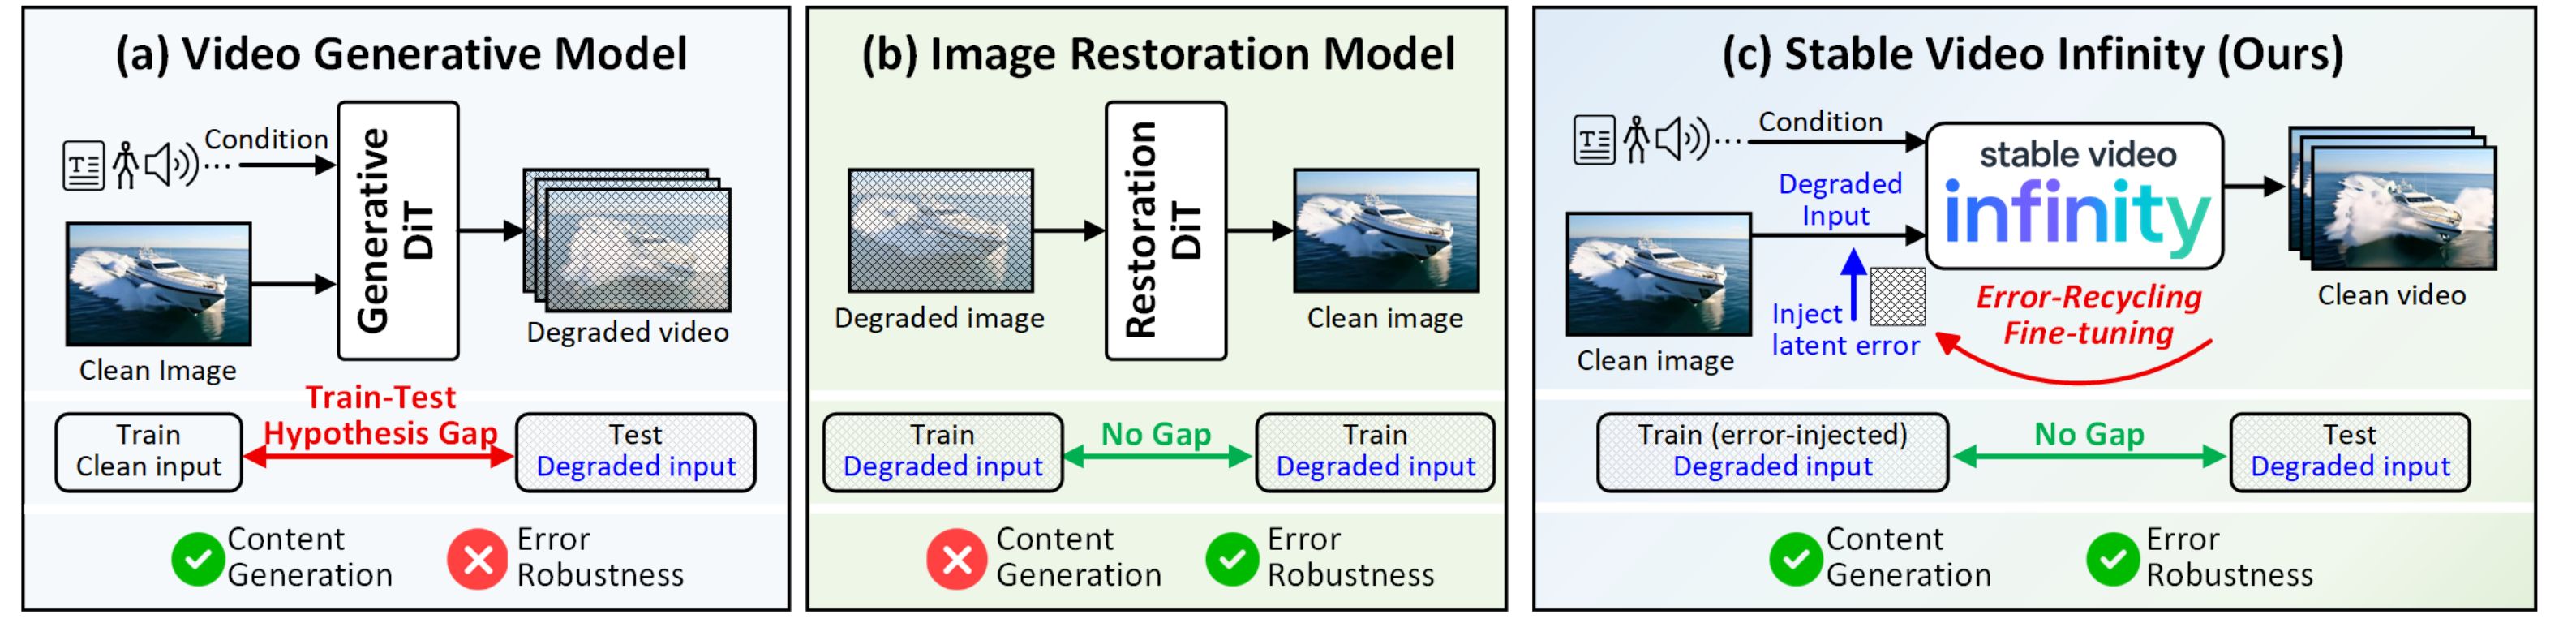Click the Degraded image thumbnail in panel (b)
This screenshot has width=2576, height=636.
[940, 231]
